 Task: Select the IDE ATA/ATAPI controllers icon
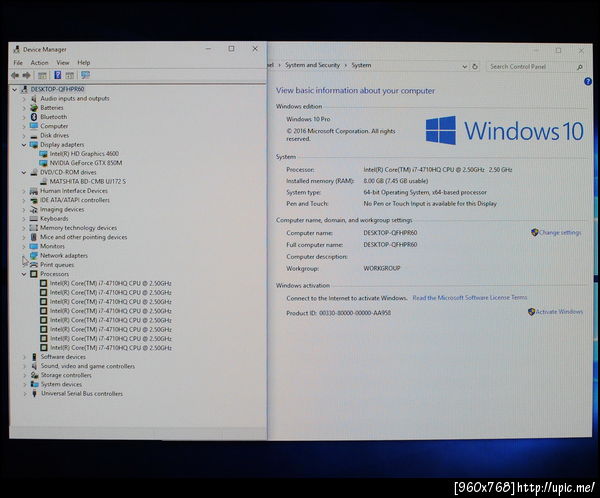point(34,200)
